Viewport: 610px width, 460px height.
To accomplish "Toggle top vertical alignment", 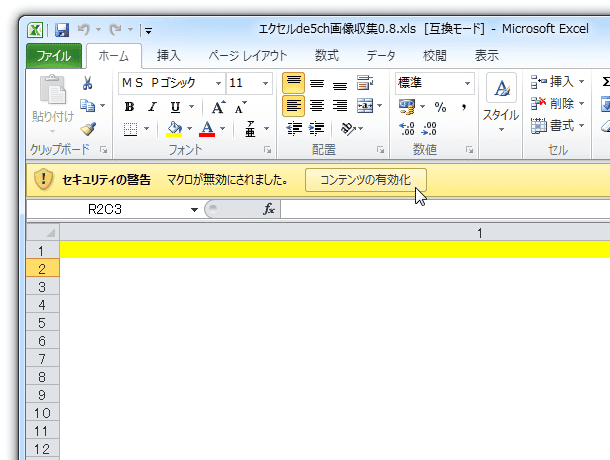I will coord(293,83).
